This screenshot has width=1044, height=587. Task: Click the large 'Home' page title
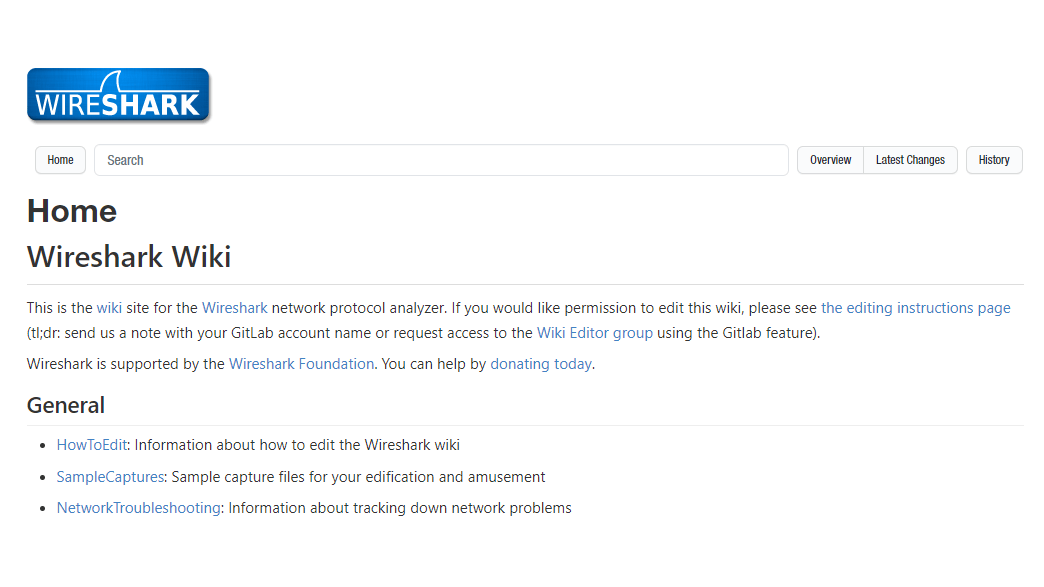coord(72,211)
